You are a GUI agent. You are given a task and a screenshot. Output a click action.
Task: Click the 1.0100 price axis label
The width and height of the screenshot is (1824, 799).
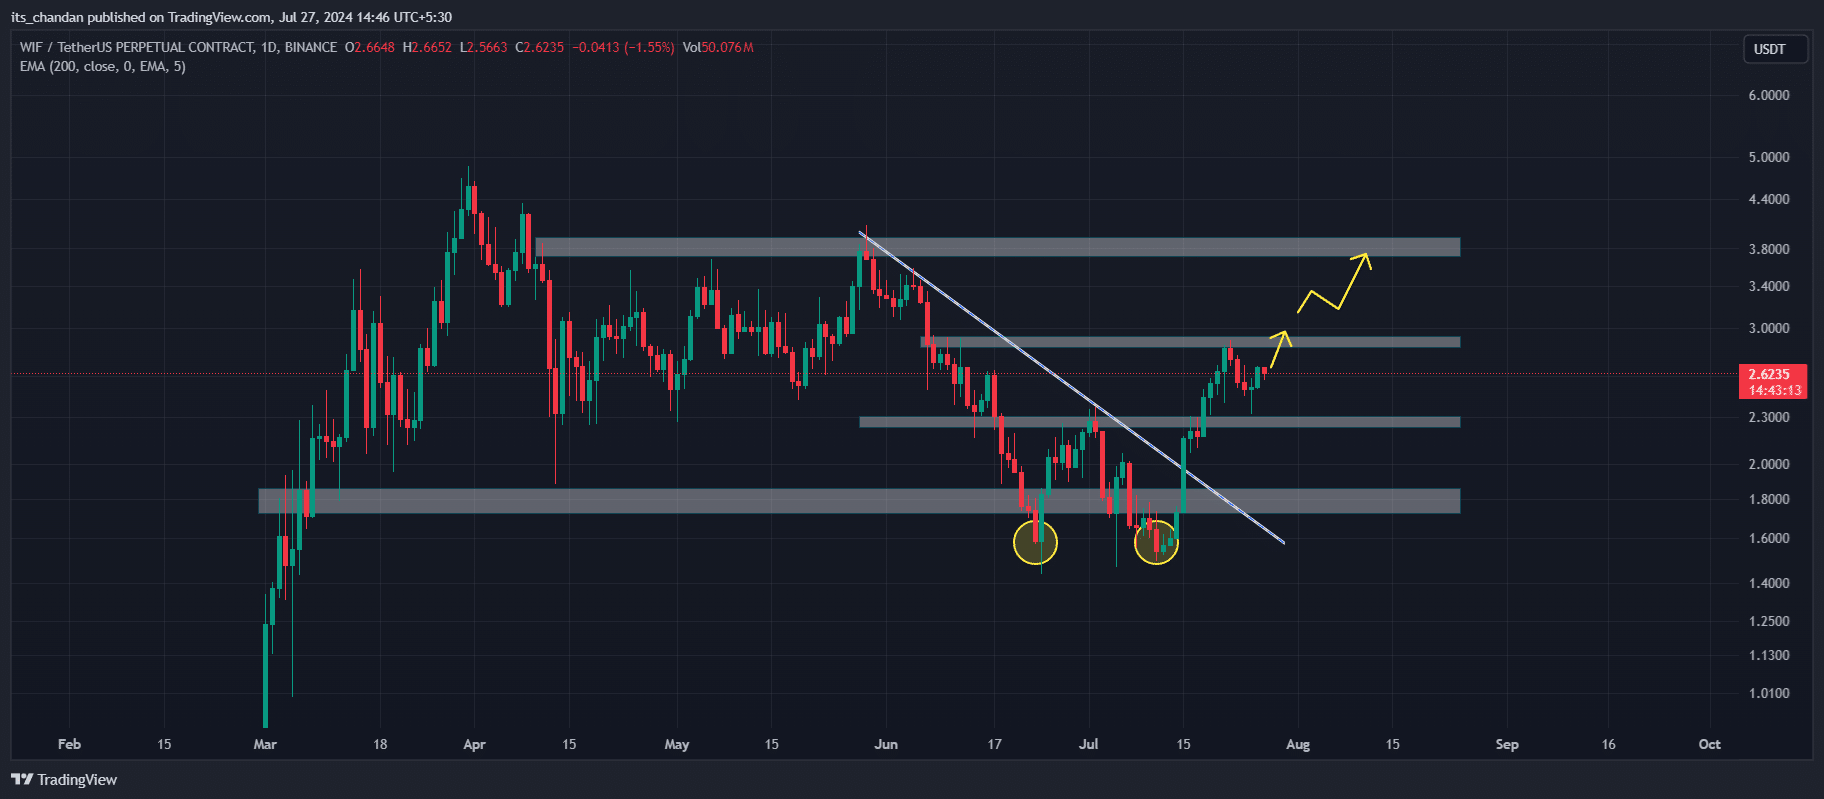pos(1769,693)
